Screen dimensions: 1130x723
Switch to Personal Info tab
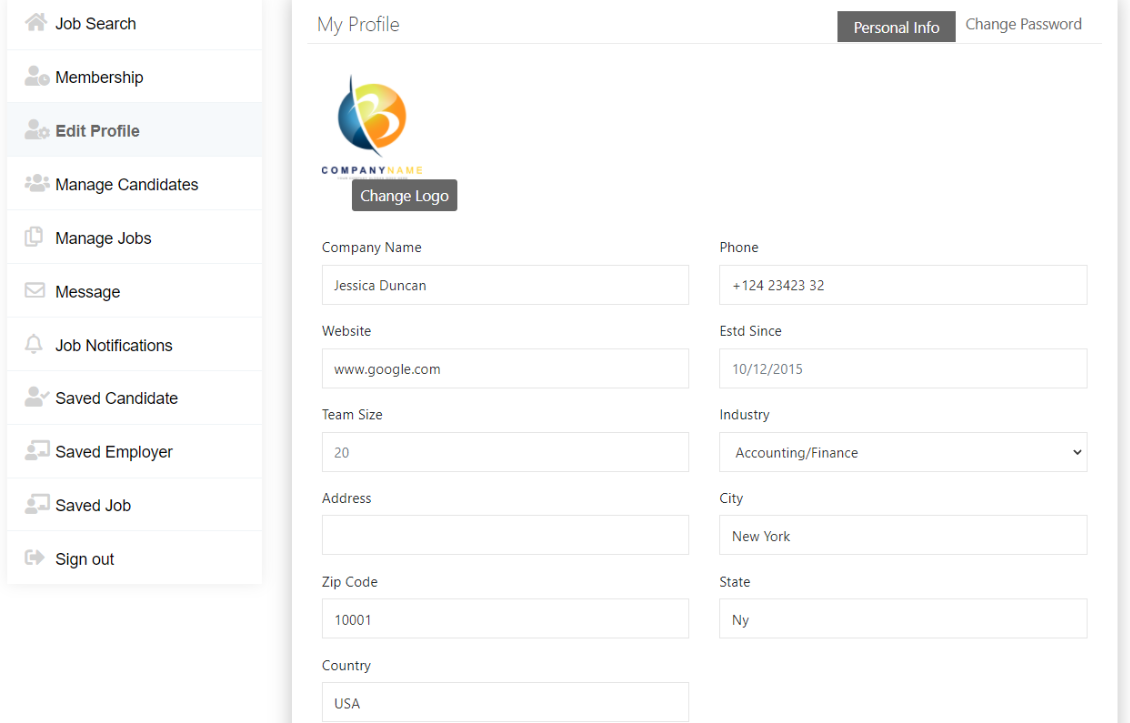(x=896, y=27)
